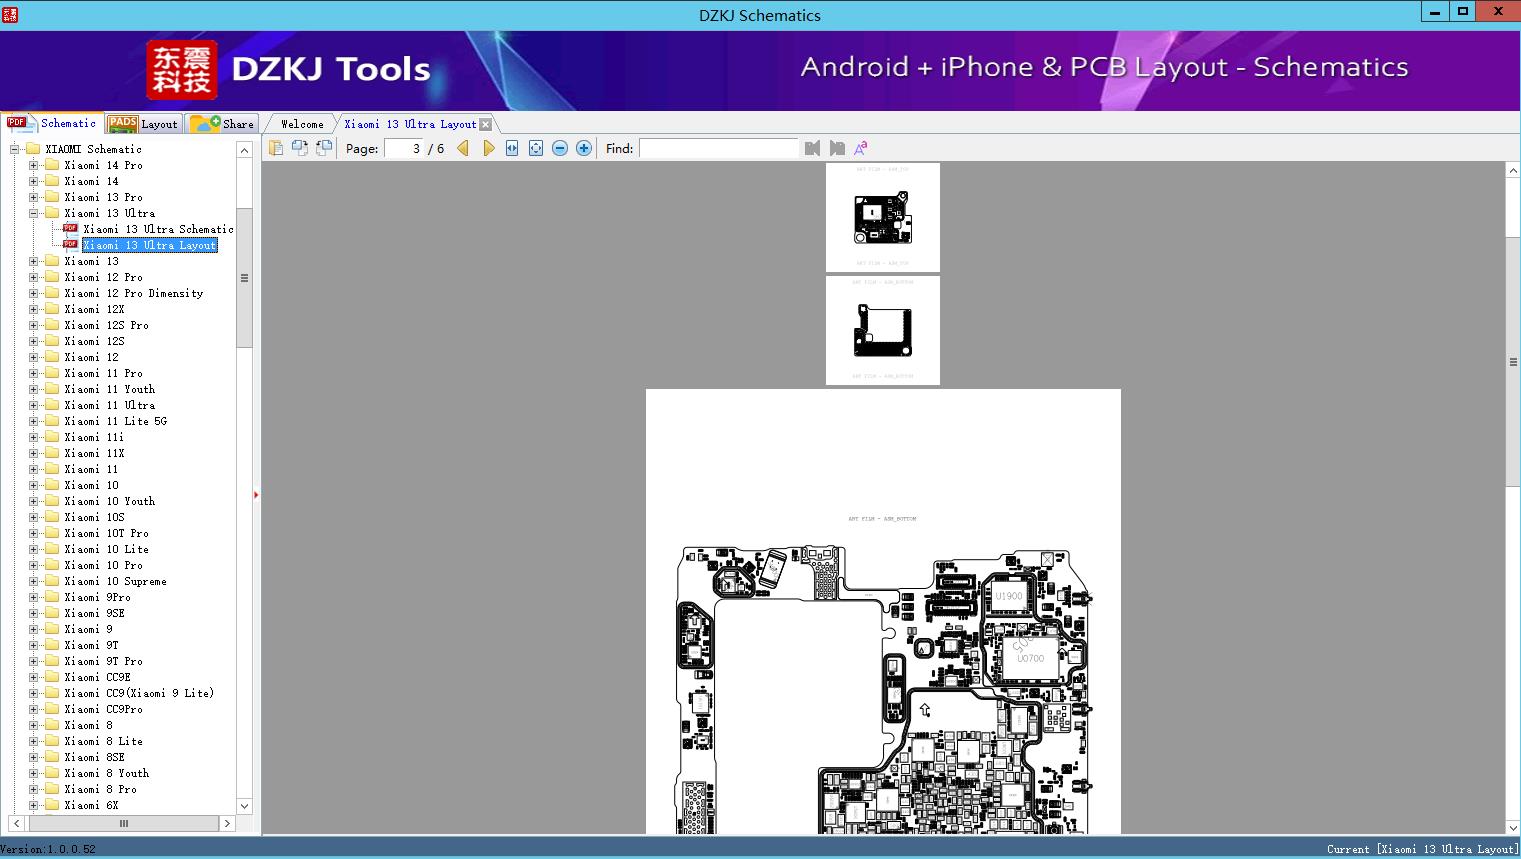Click the red sidebar collapse arrow
The width and height of the screenshot is (1521, 859).
click(x=256, y=495)
